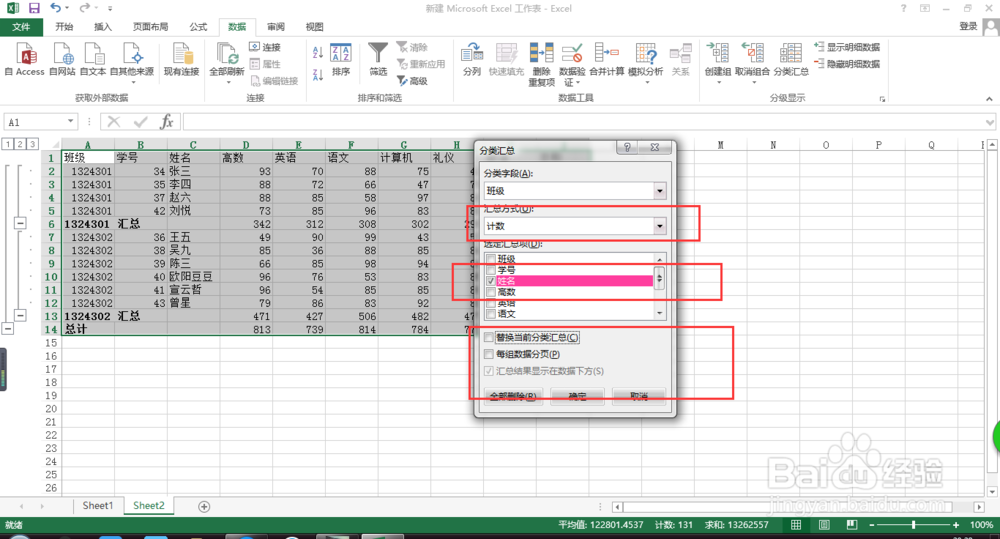This screenshot has height=539, width=1000.
Task: Collapse the 总计 outline minus button
Action: [x=8, y=329]
